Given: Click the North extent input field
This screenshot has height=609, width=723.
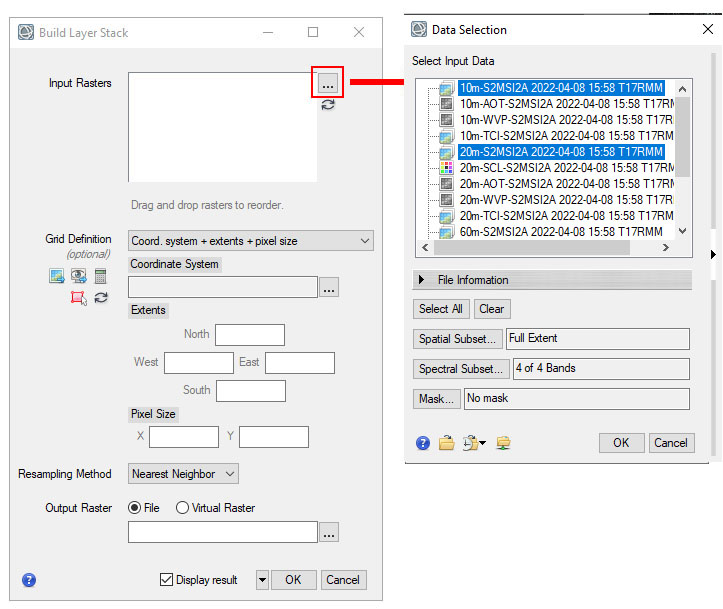Looking at the screenshot, I should tap(250, 335).
